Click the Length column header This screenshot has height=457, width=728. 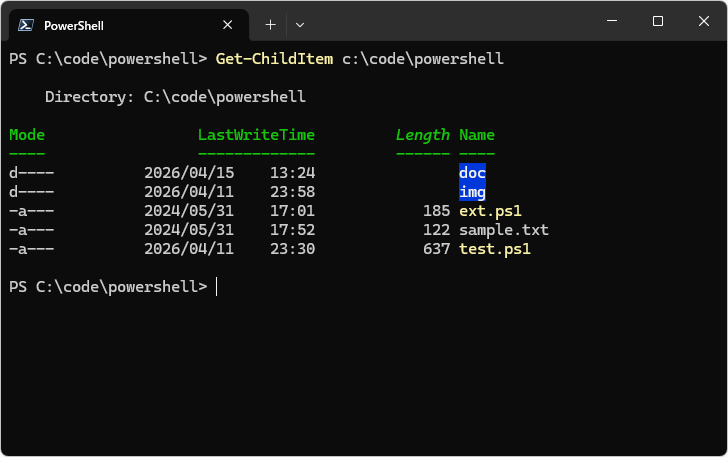(423, 135)
